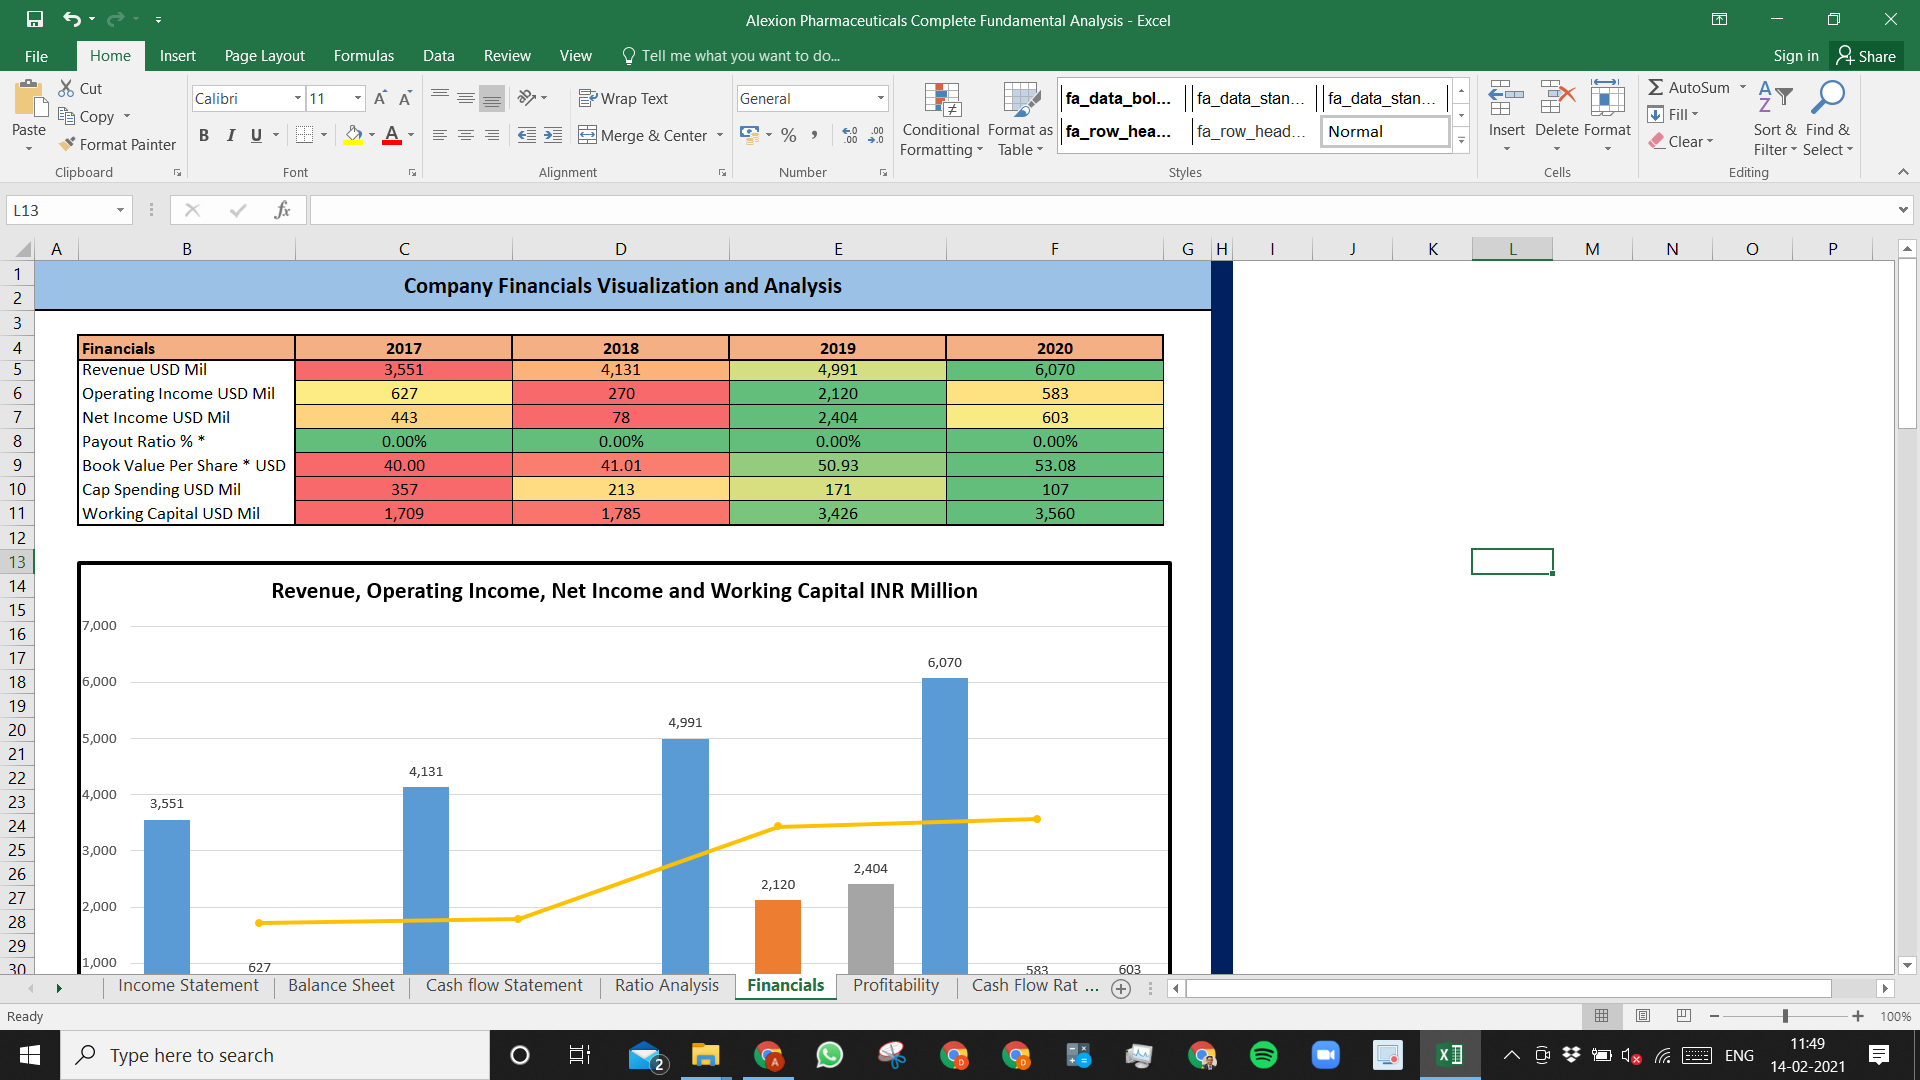The width and height of the screenshot is (1920, 1080).
Task: Click the Insert Cells icon
Action: (x=1506, y=100)
